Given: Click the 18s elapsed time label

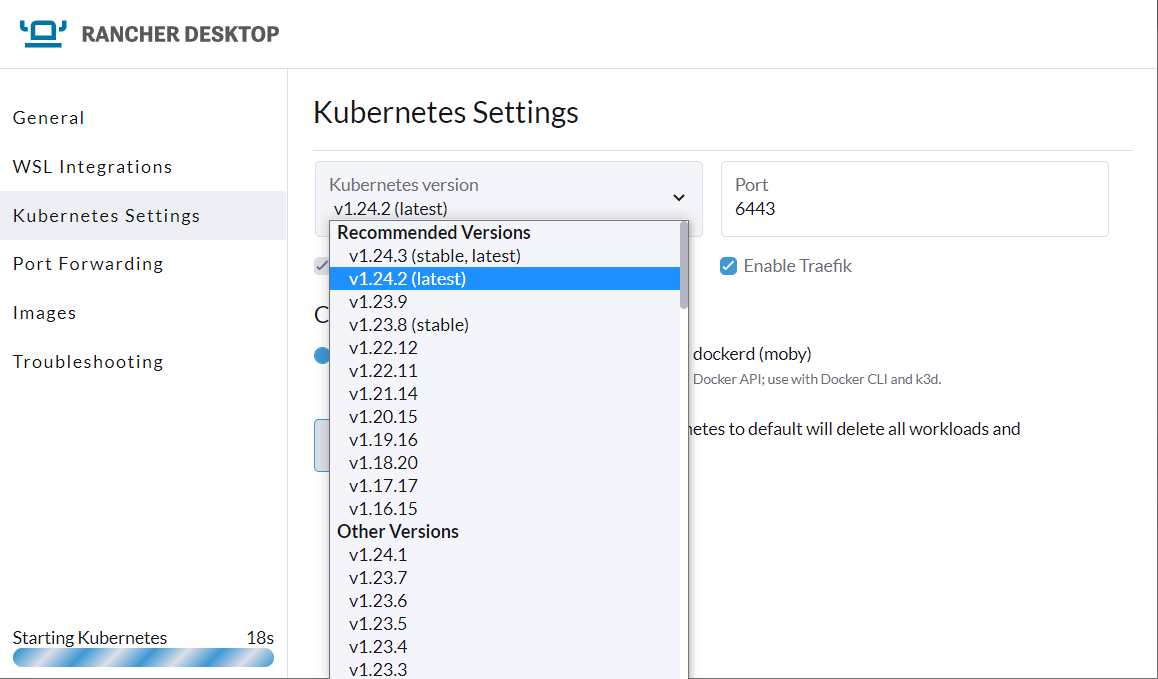Looking at the screenshot, I should pyautogui.click(x=260, y=638).
